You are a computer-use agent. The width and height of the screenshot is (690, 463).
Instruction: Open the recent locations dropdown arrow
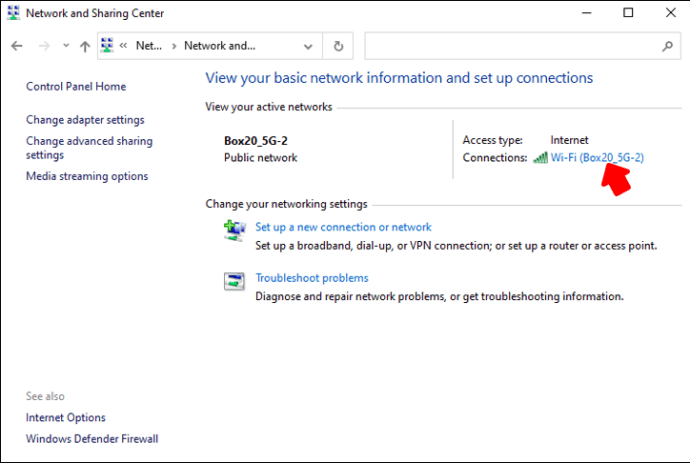[x=65, y=46]
